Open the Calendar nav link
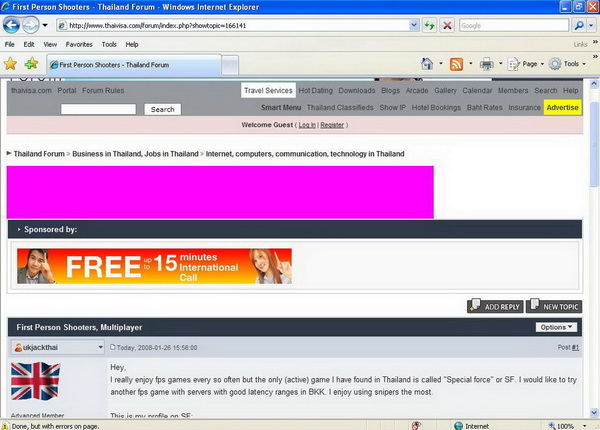This screenshot has width=600, height=430. click(477, 91)
